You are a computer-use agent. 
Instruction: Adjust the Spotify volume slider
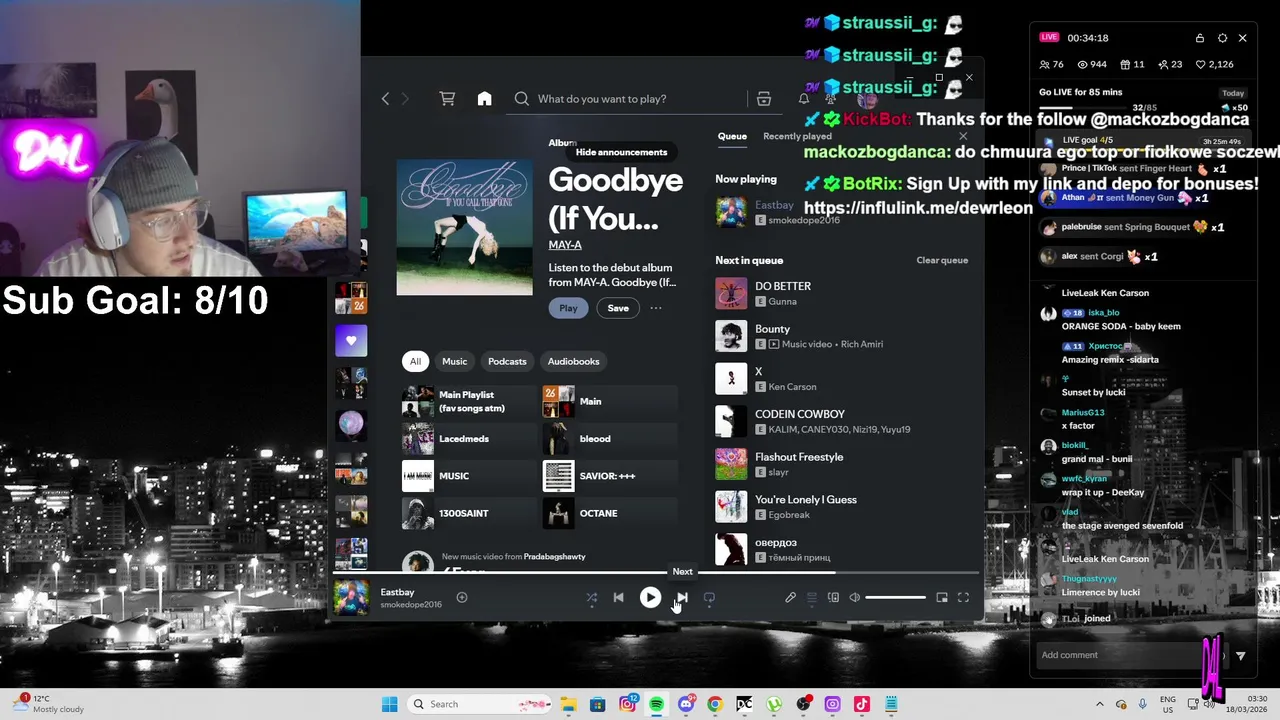tap(895, 598)
